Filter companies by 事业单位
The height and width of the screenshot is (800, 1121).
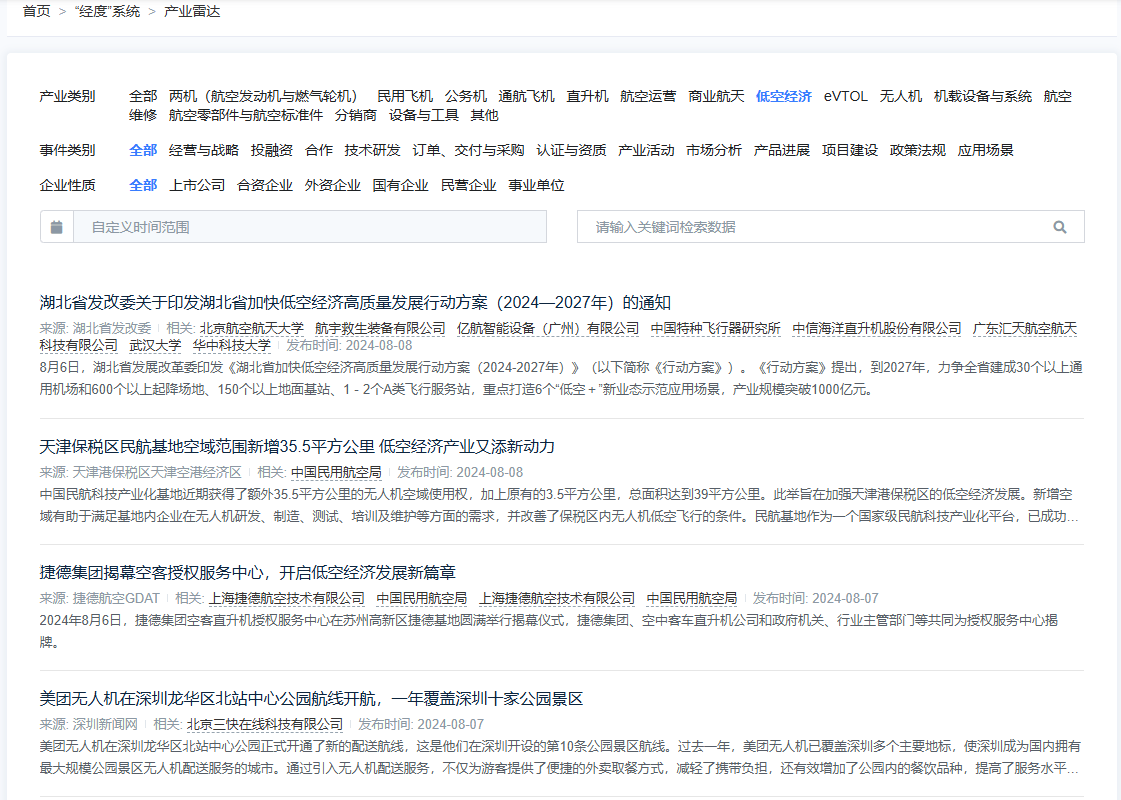pyautogui.click(x=536, y=185)
